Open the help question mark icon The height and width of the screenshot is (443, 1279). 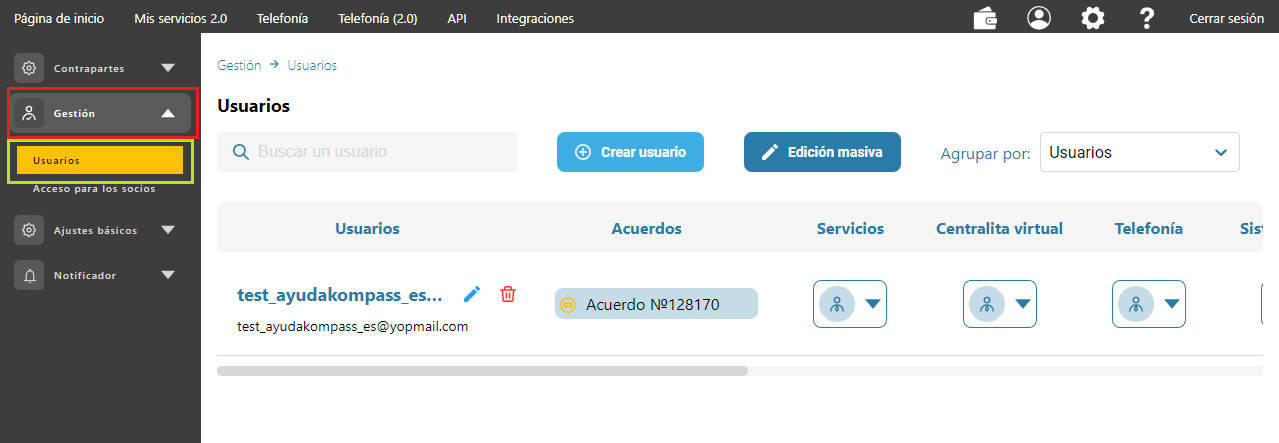[x=1146, y=18]
